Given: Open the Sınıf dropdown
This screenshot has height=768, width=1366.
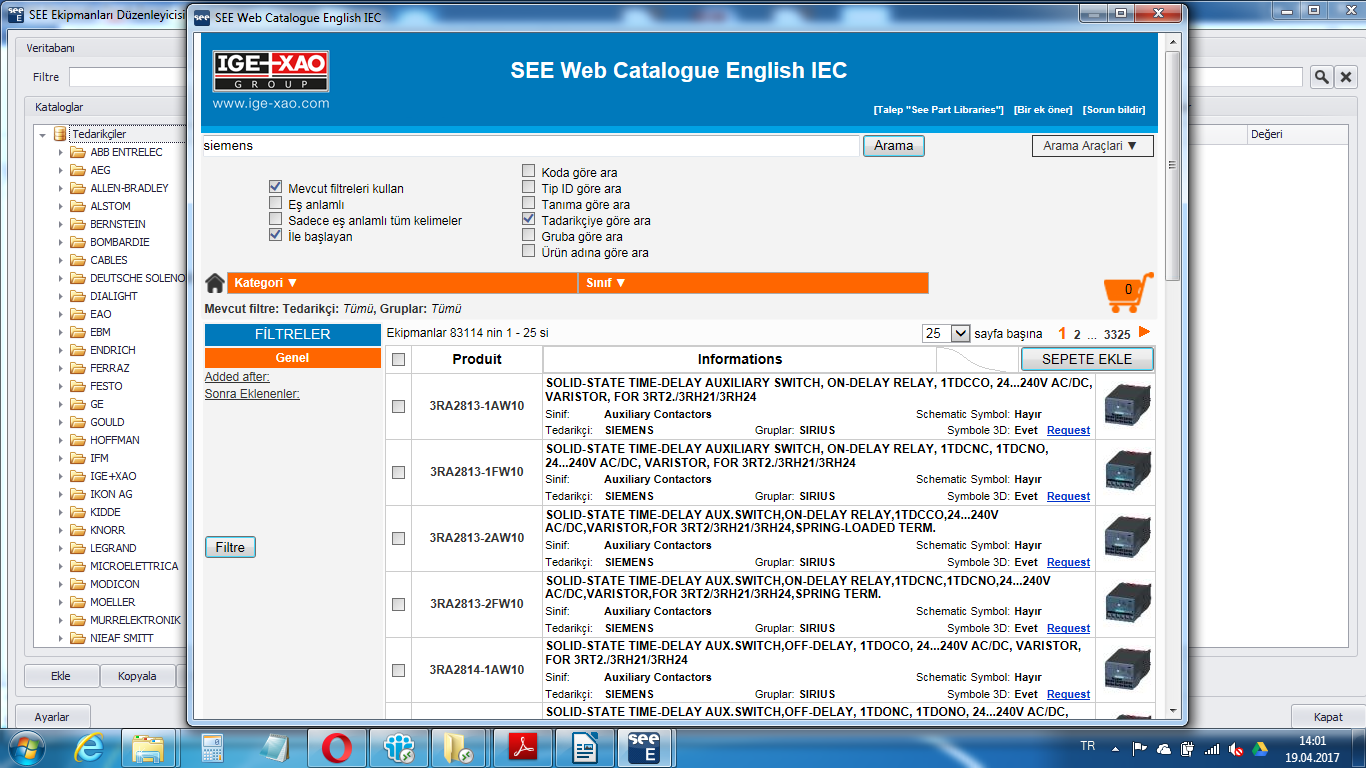Looking at the screenshot, I should click(753, 283).
